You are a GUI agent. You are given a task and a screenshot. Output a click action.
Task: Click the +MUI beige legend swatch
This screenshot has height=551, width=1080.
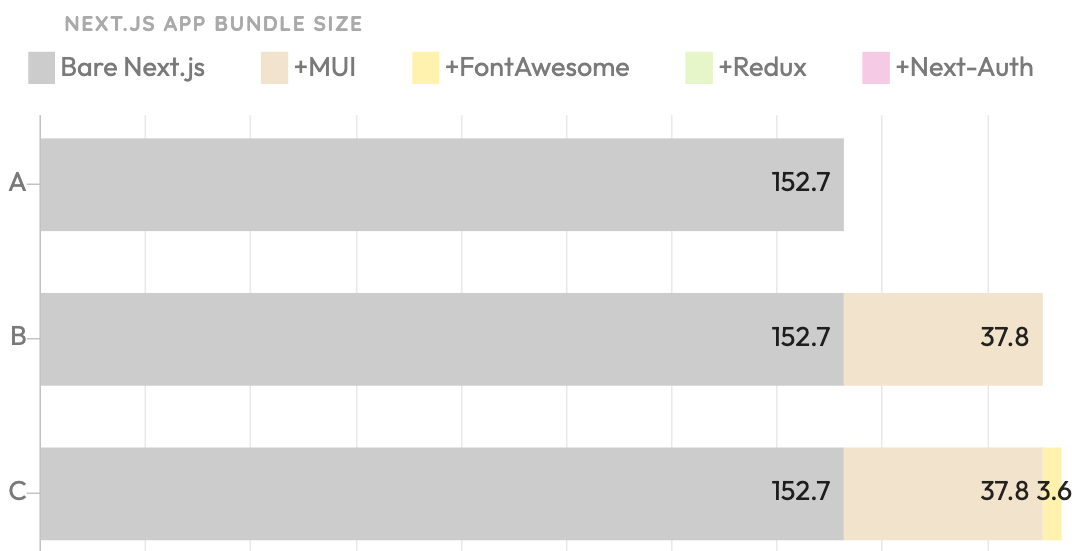(274, 67)
